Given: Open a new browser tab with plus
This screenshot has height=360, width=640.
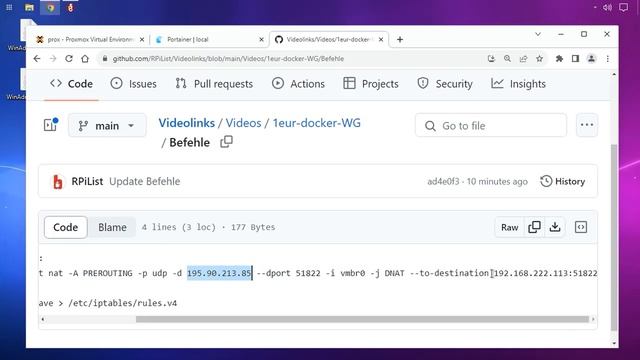Looking at the screenshot, I should pos(400,40).
